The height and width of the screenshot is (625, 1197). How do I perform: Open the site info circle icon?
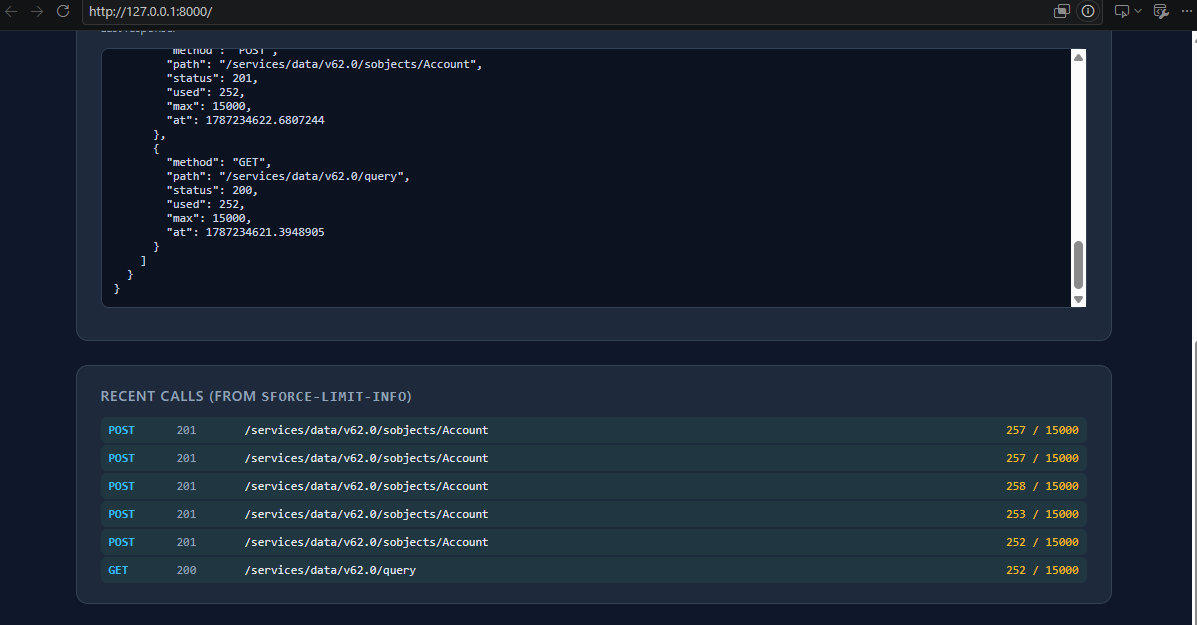1088,11
